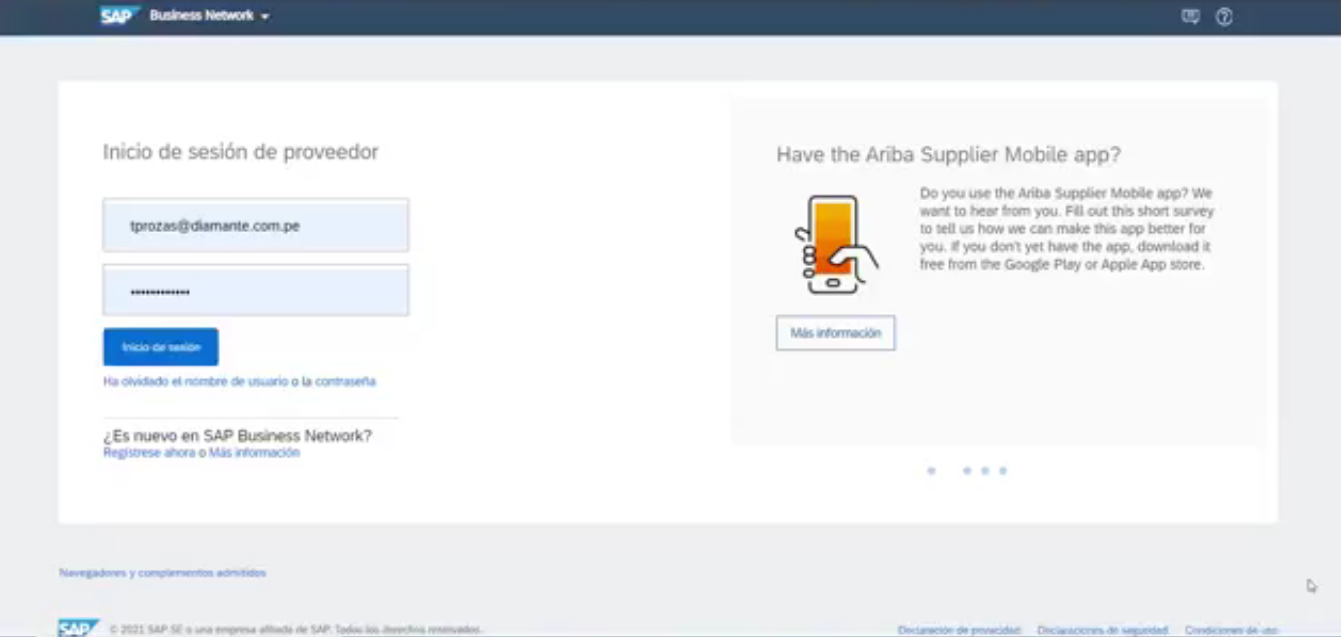Click the Más información button in app banner
This screenshot has width=1341, height=637.
click(836, 333)
